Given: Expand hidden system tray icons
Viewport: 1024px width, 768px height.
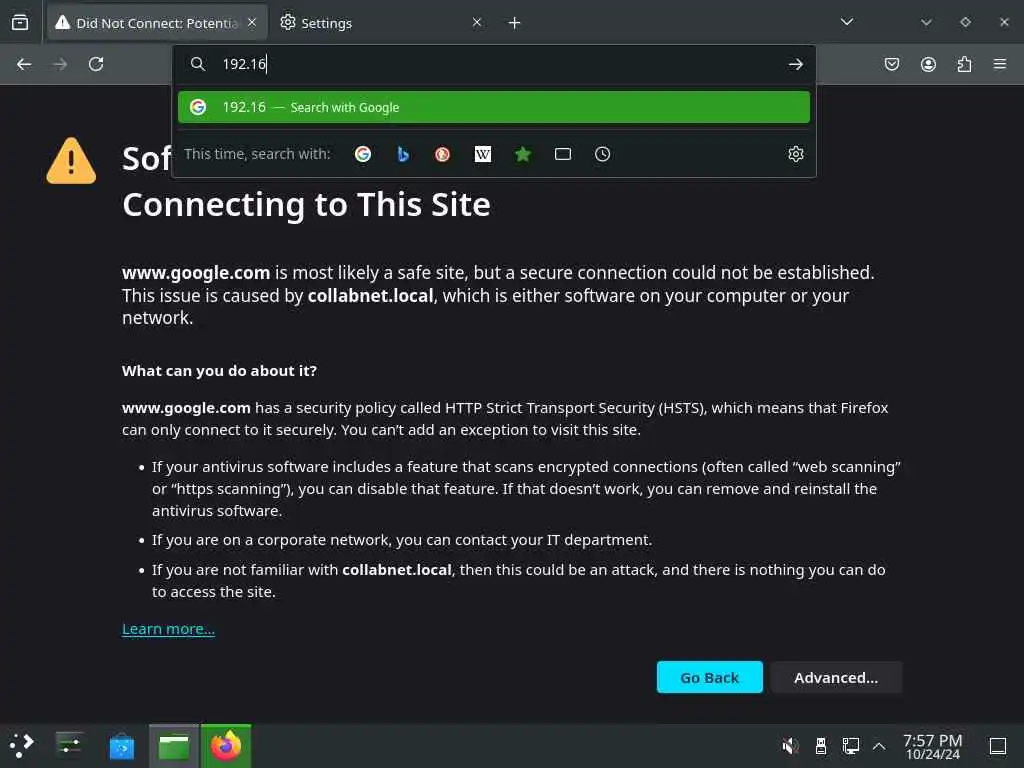Looking at the screenshot, I should click(x=879, y=745).
